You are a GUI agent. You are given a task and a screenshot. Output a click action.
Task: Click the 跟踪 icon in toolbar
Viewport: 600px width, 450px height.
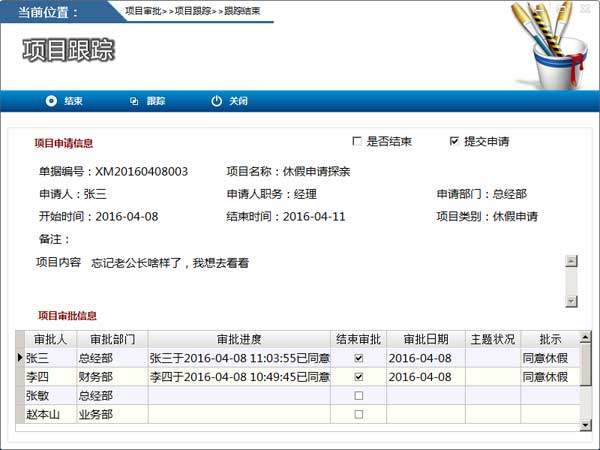[134, 101]
